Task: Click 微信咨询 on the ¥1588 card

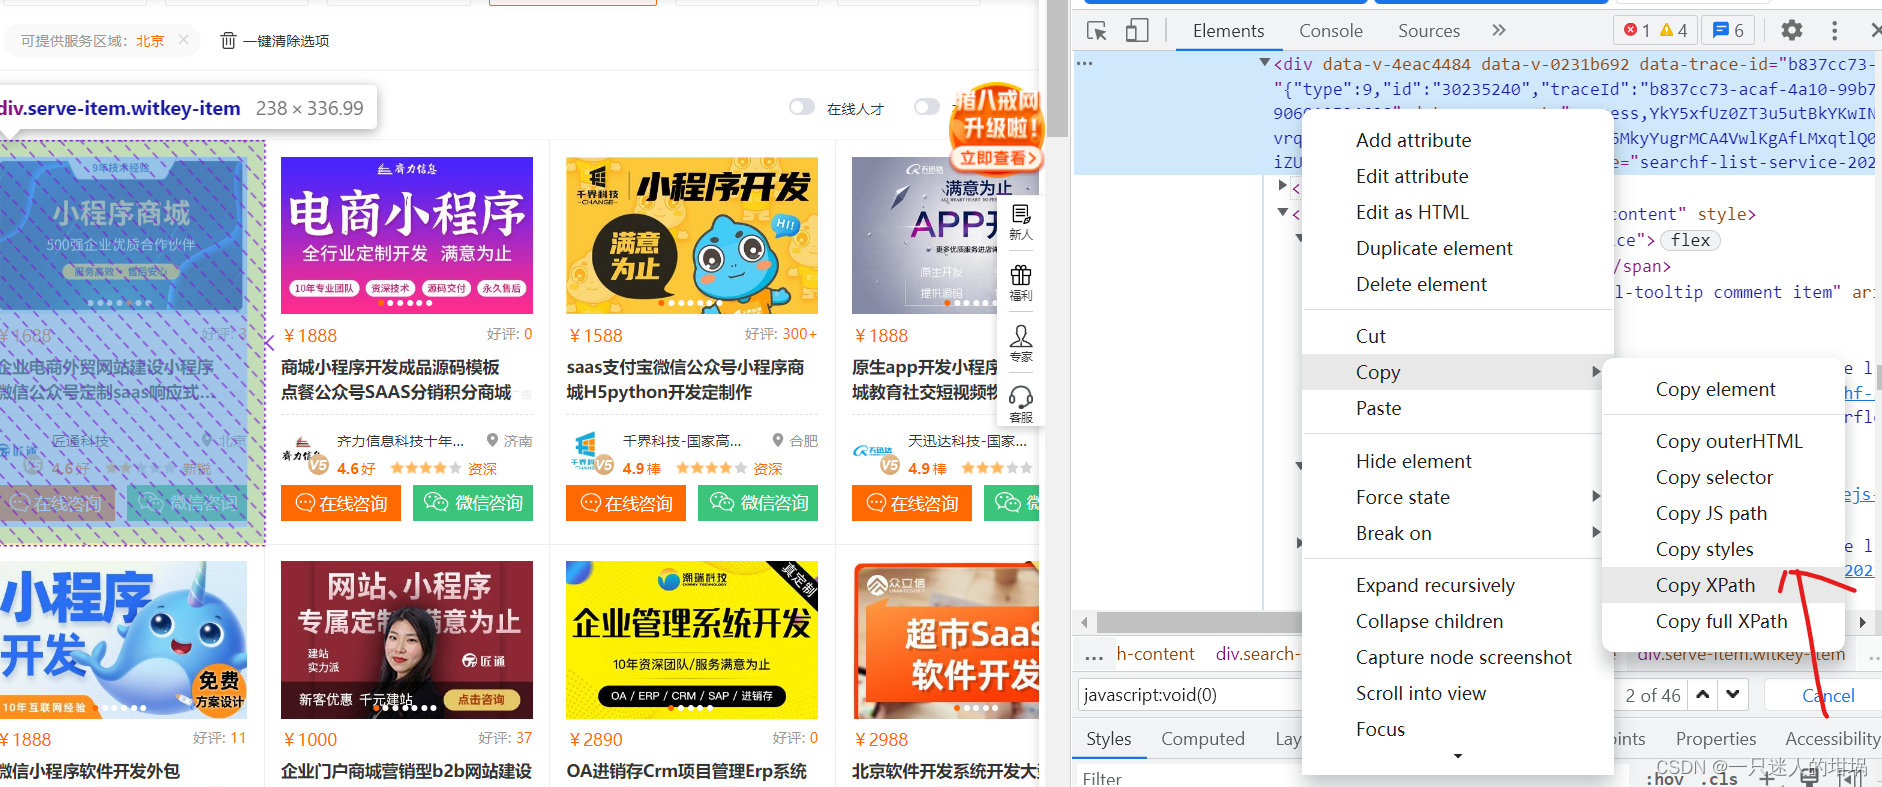Action: (x=758, y=503)
